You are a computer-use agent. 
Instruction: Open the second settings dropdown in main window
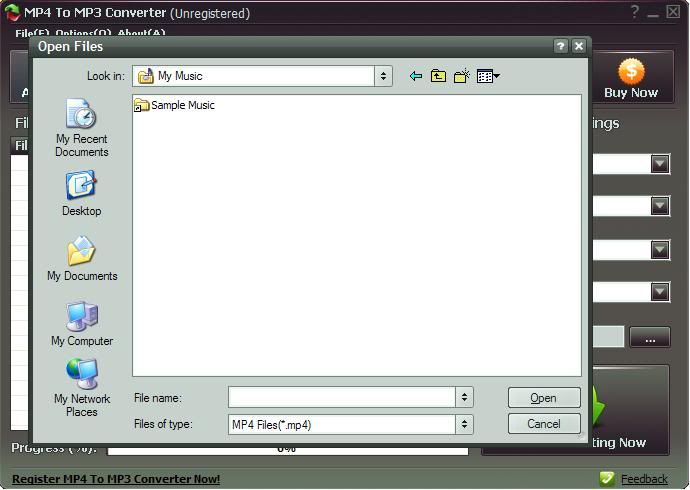coord(660,206)
